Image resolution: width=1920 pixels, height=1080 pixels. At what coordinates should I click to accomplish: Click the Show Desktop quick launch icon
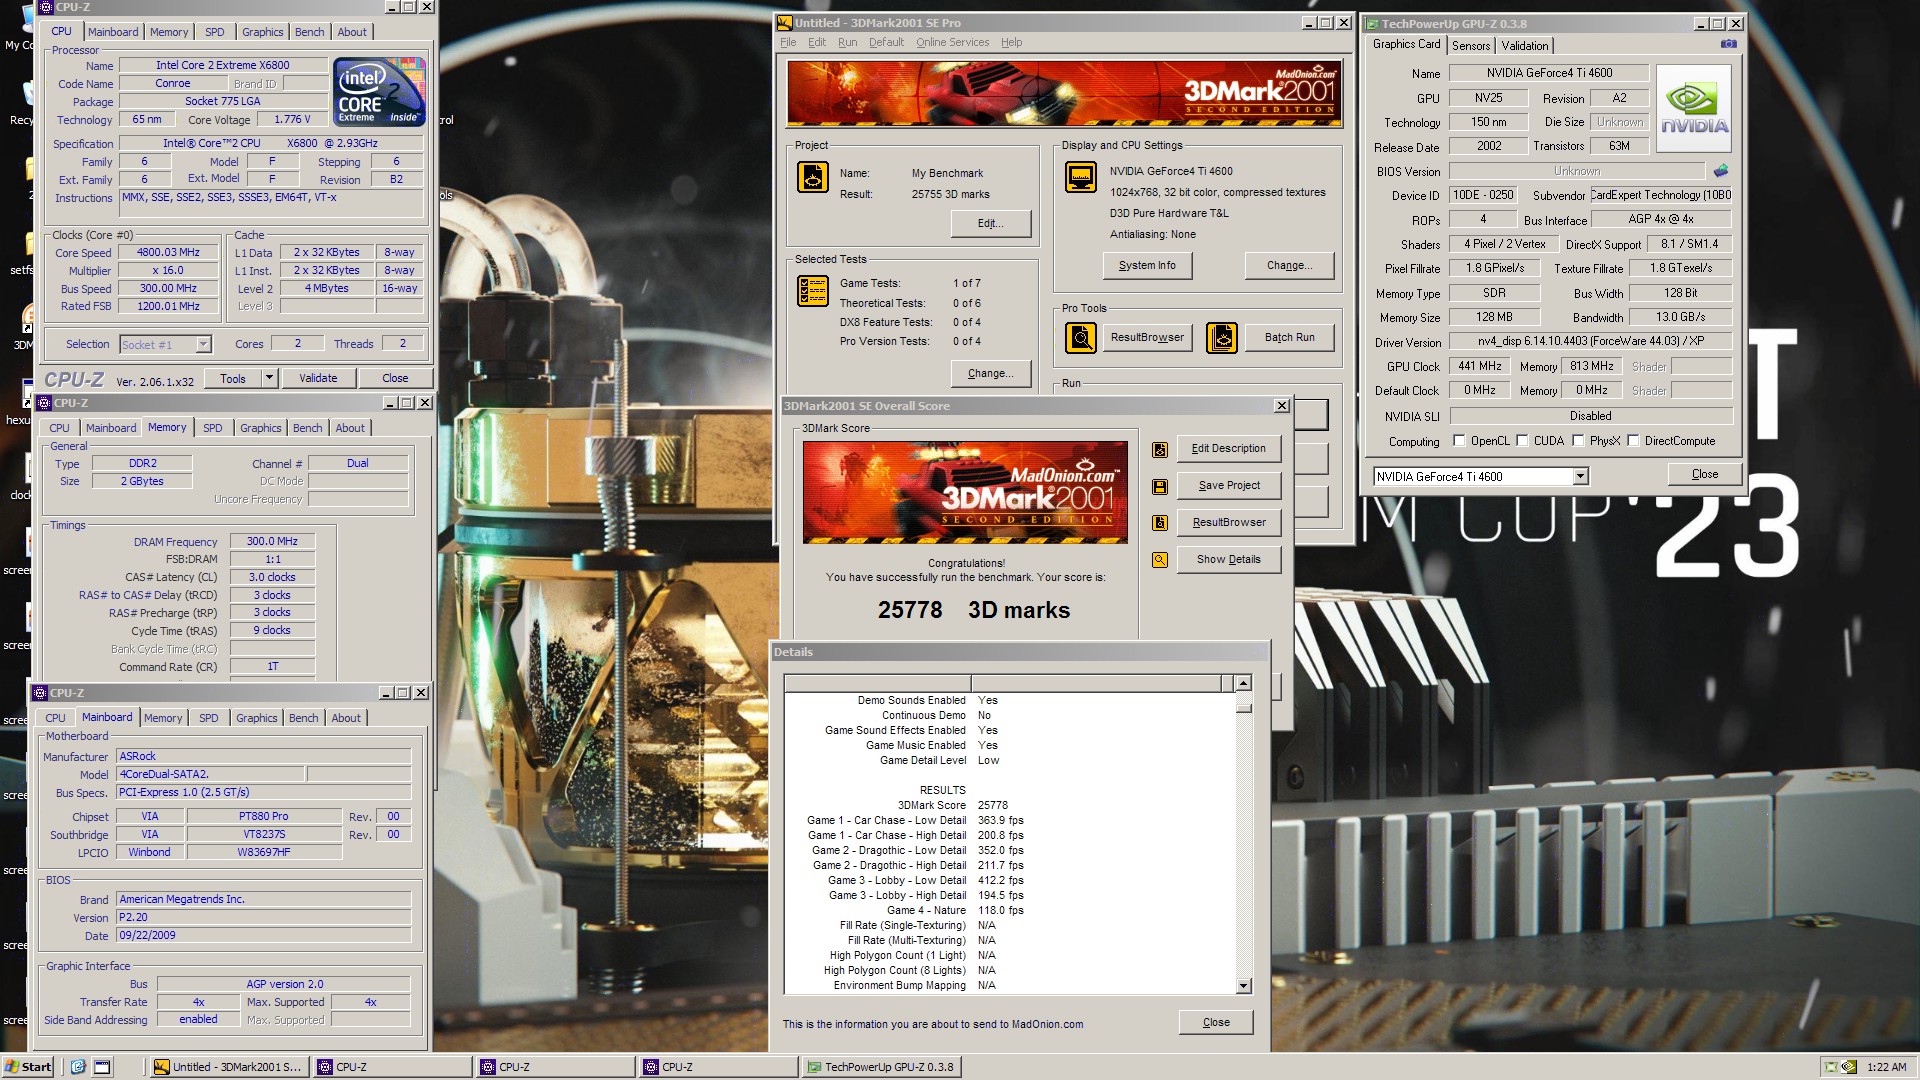102,1067
